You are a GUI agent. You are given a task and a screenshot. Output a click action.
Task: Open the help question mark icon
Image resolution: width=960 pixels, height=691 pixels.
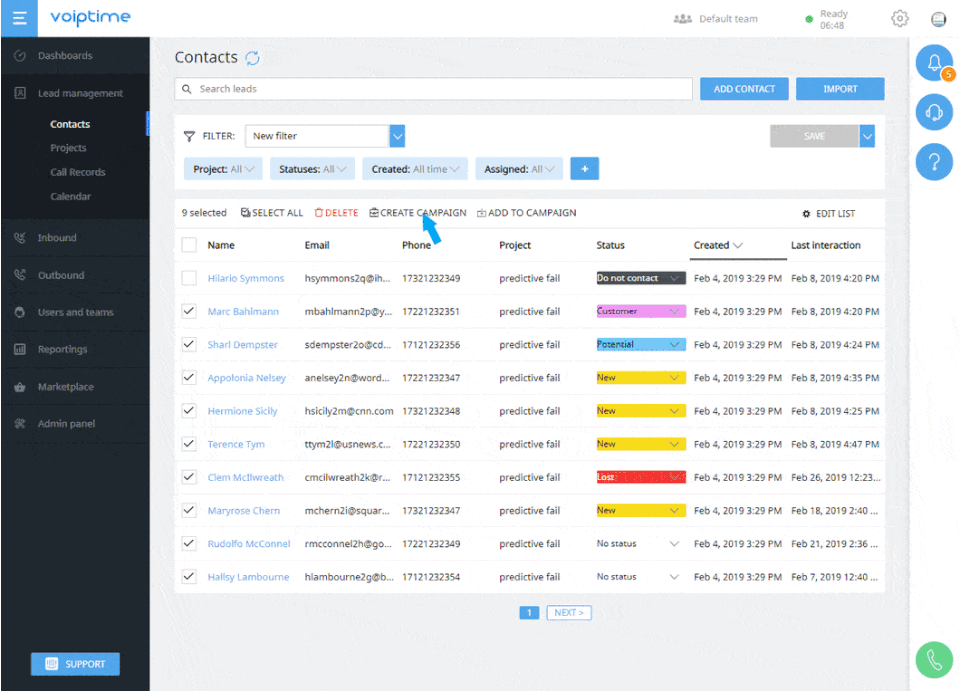tap(934, 162)
